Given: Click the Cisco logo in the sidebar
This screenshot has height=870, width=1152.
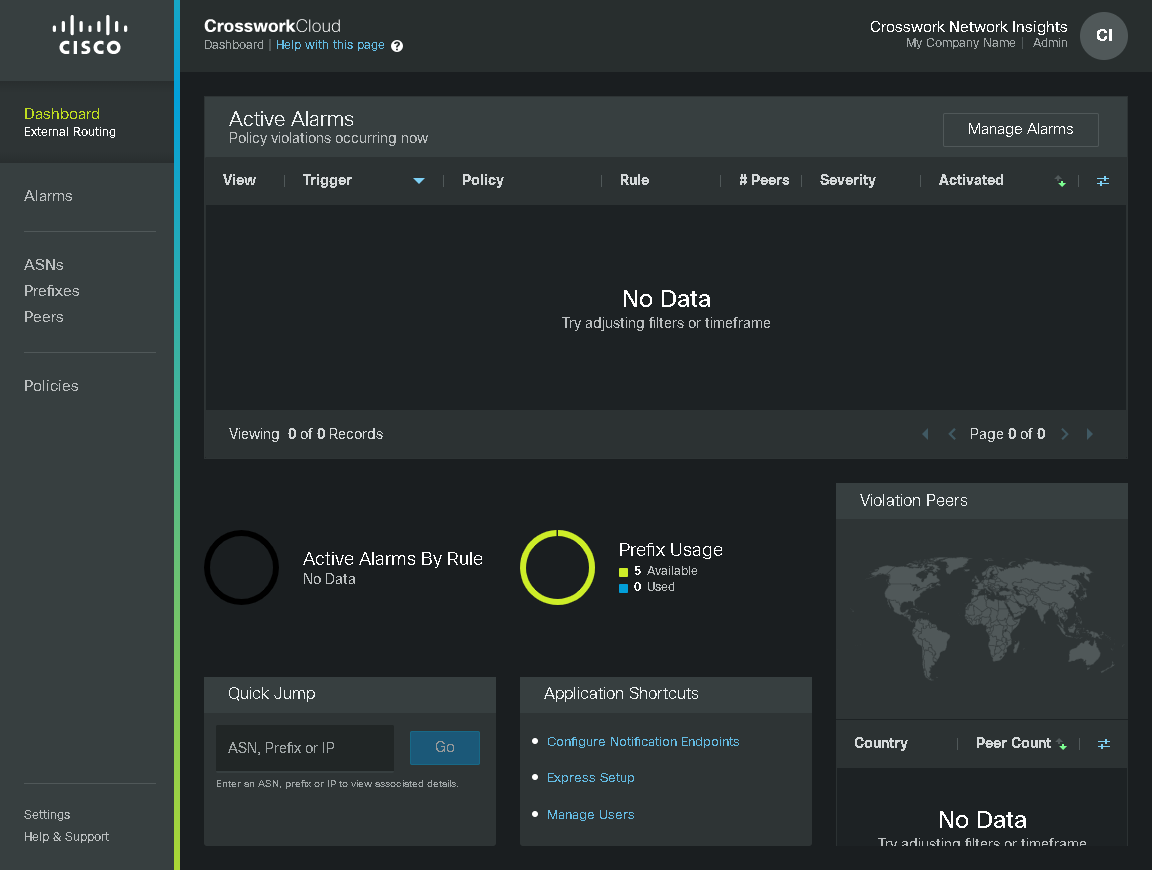Looking at the screenshot, I should coord(89,38).
